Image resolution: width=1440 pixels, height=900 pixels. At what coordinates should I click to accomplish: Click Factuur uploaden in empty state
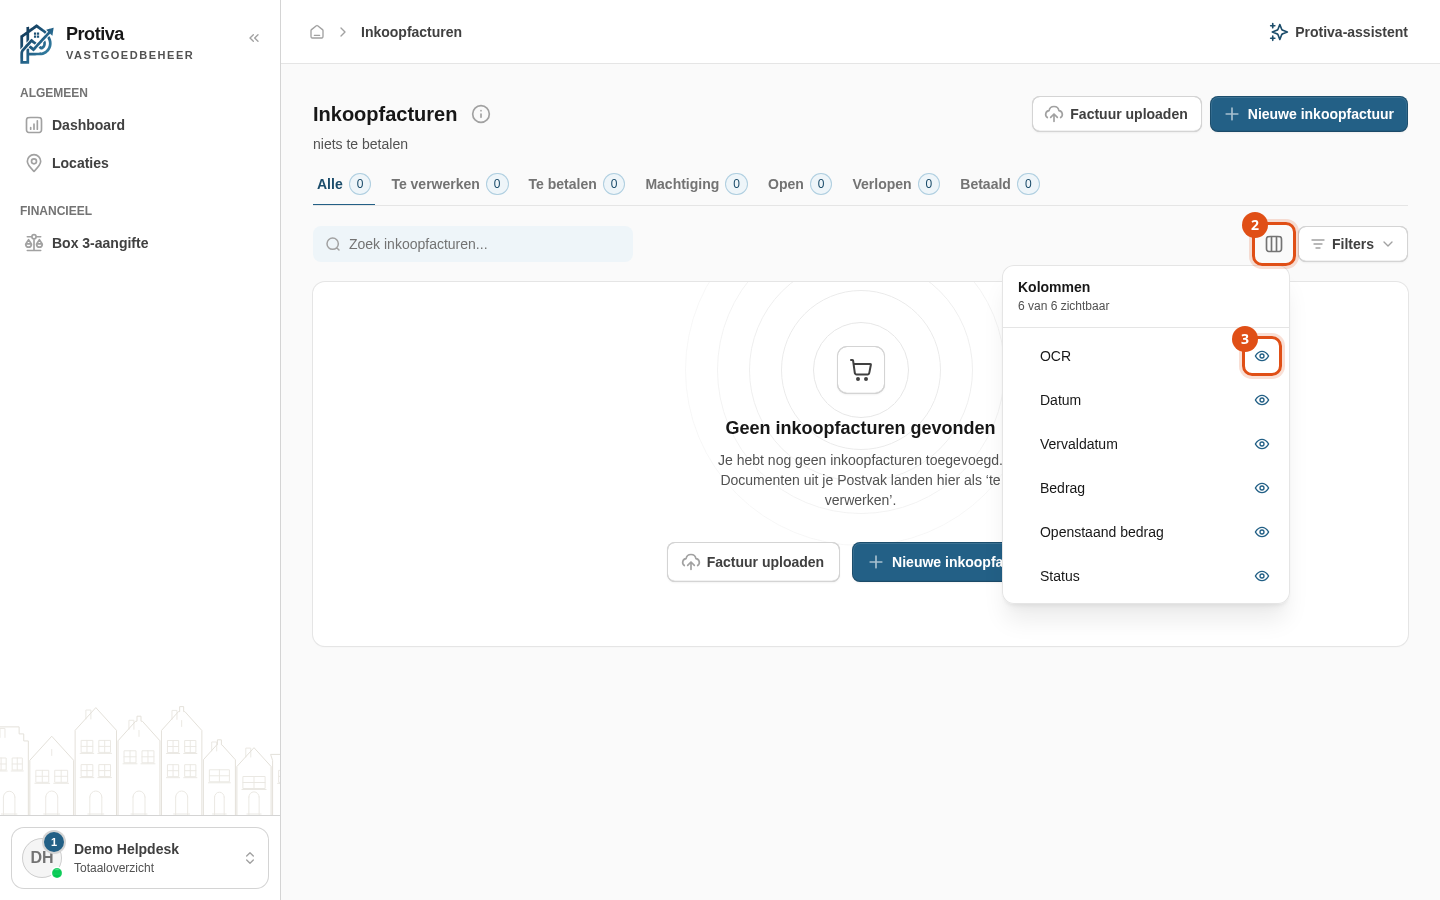[x=753, y=562]
